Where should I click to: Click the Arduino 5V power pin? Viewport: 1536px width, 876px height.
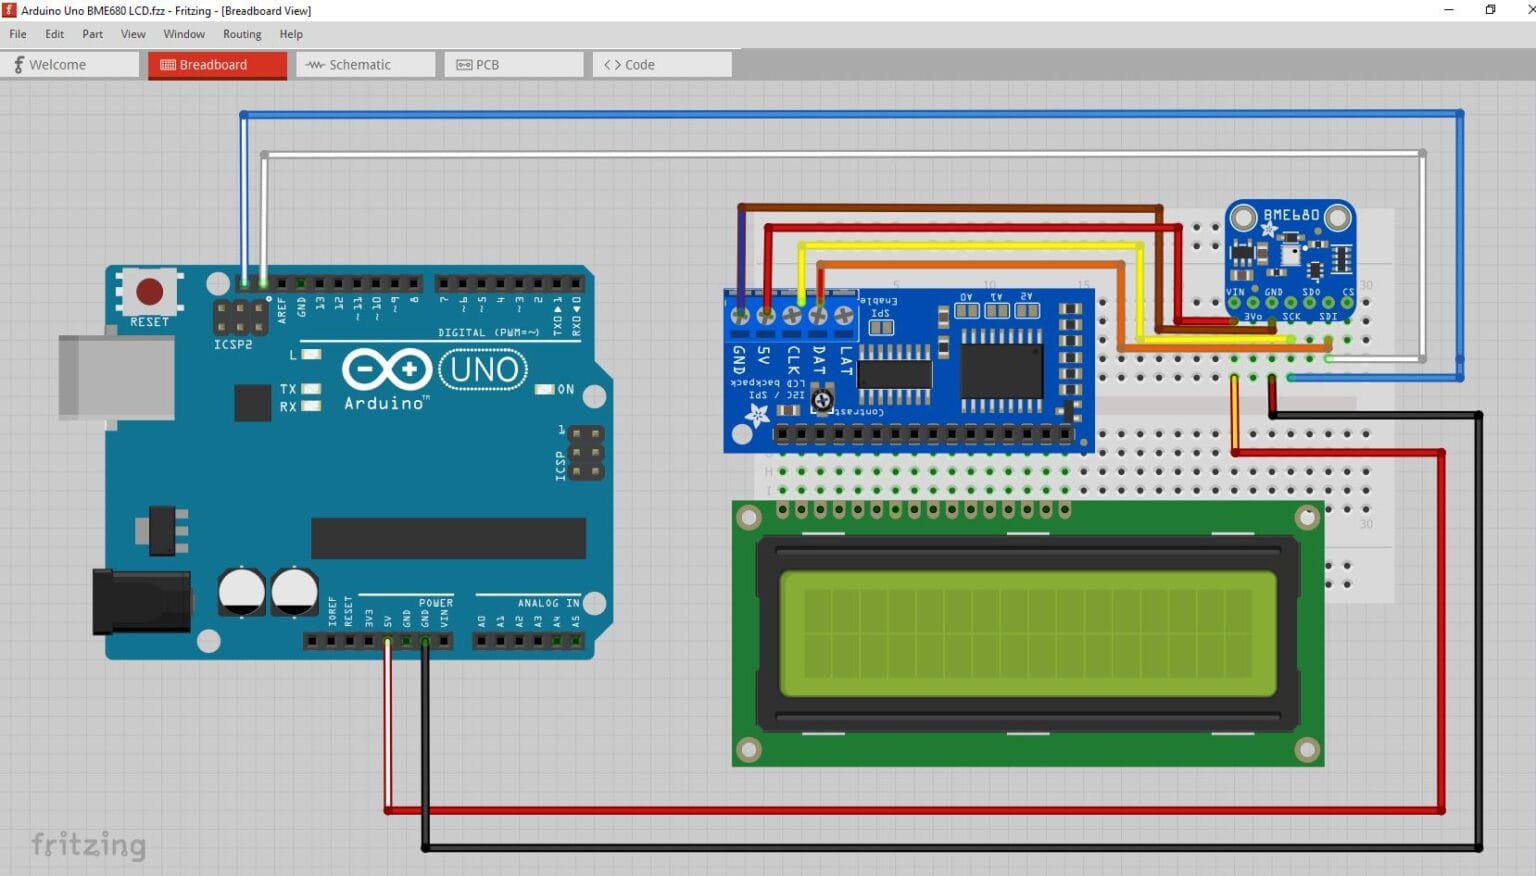pyautogui.click(x=388, y=641)
